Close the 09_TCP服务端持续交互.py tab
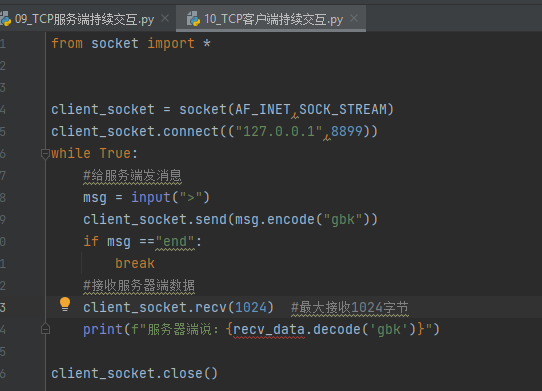The width and height of the screenshot is (542, 391). point(165,18)
